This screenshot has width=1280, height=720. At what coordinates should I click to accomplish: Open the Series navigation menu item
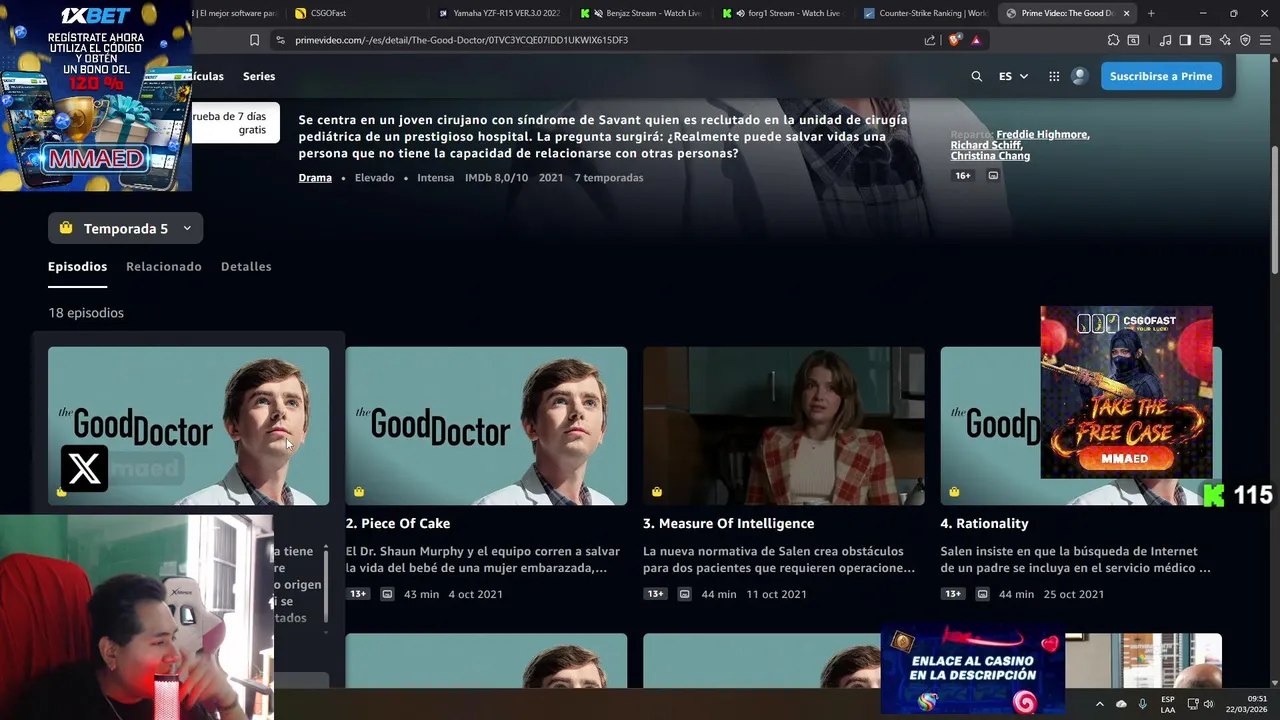(259, 76)
